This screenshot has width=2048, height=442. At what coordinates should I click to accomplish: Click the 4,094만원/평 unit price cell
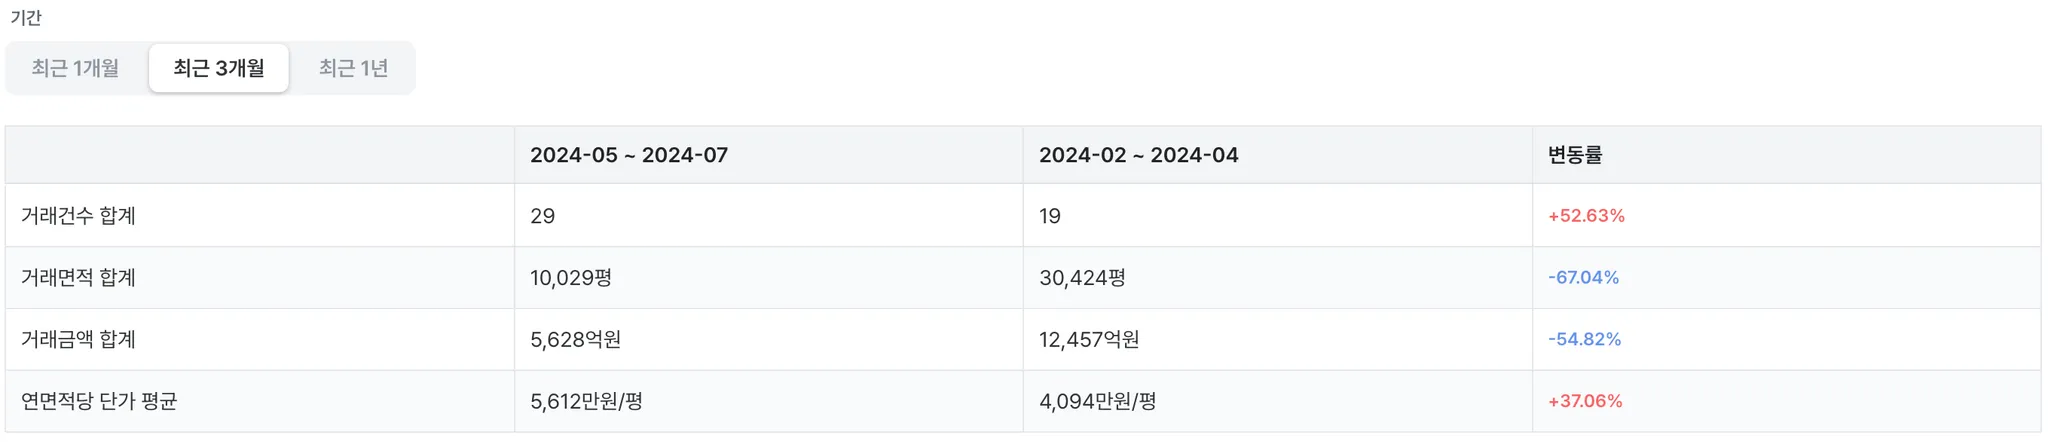click(1097, 402)
